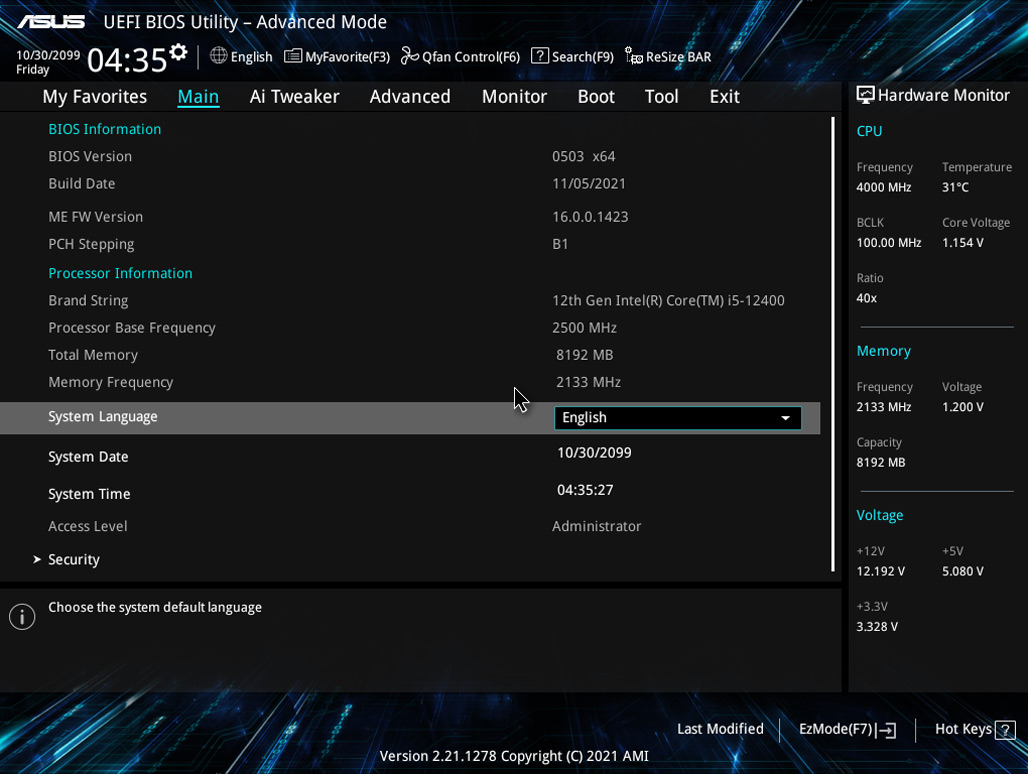1028x774 pixels.
Task: Click the +5V 5.080 V reading
Action: 962,571
